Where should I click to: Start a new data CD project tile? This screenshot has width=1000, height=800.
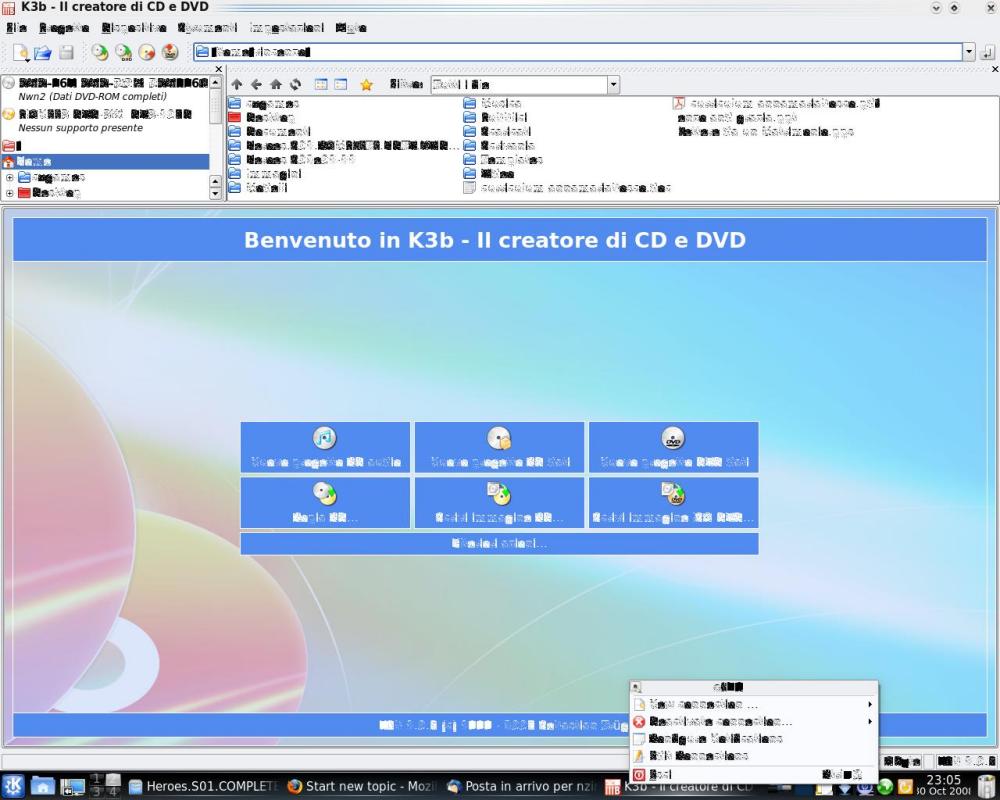[x=499, y=447]
